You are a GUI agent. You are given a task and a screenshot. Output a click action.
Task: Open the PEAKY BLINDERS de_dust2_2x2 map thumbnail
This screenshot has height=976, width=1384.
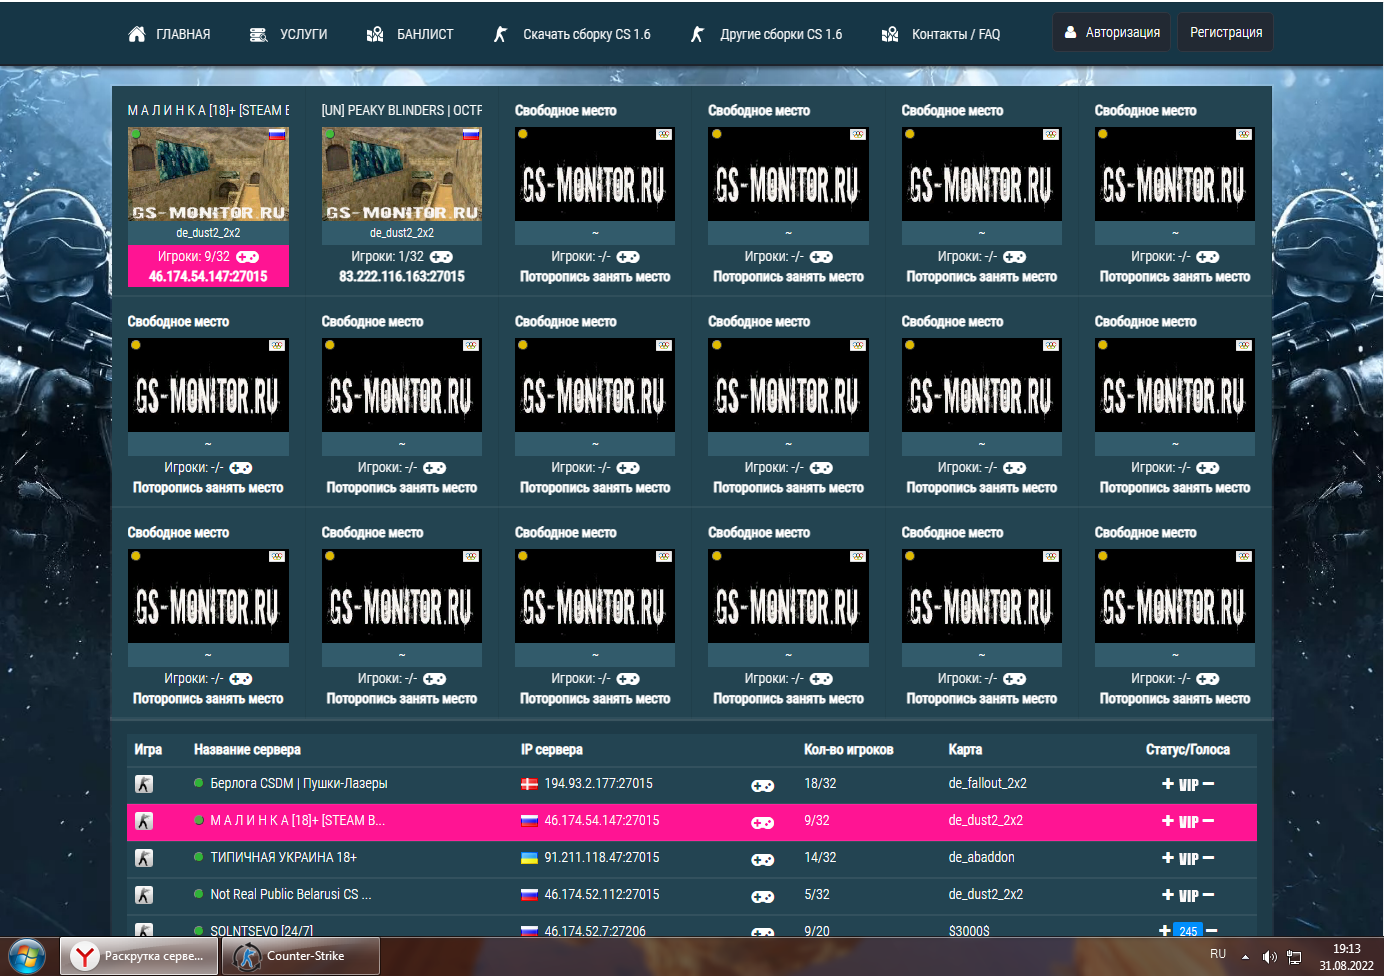pyautogui.click(x=402, y=174)
